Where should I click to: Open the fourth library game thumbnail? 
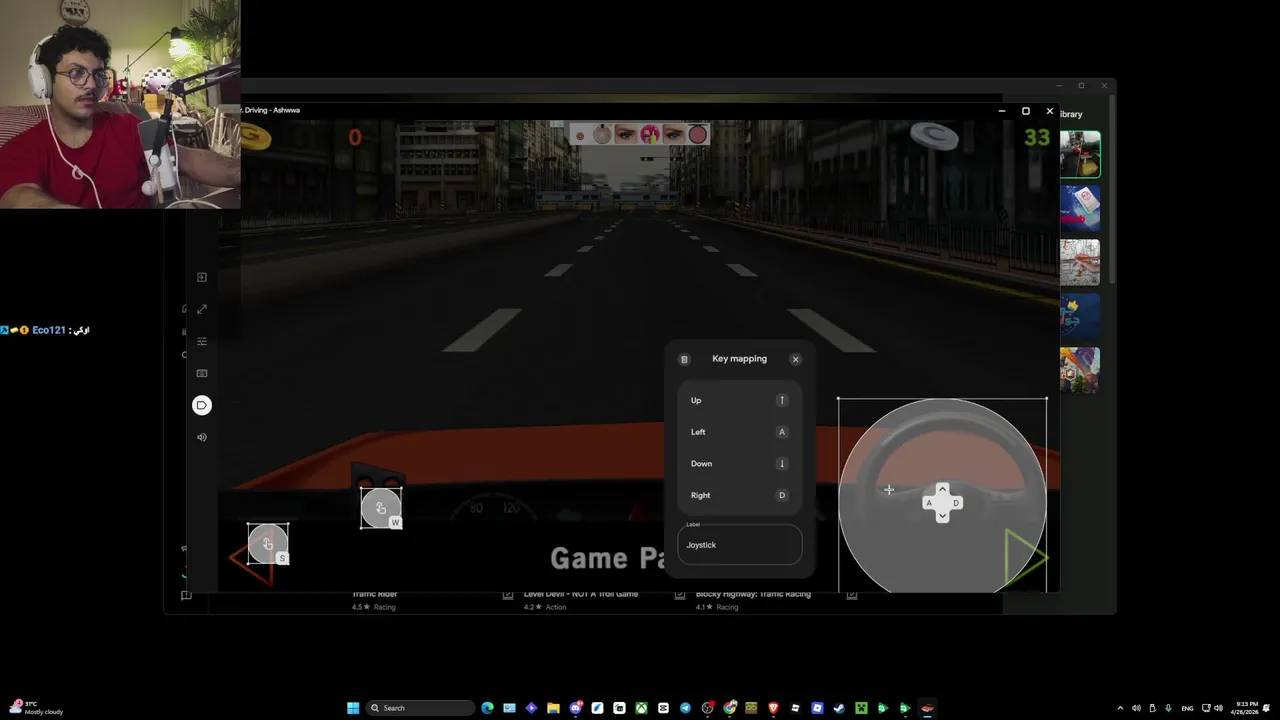[x=1080, y=317]
